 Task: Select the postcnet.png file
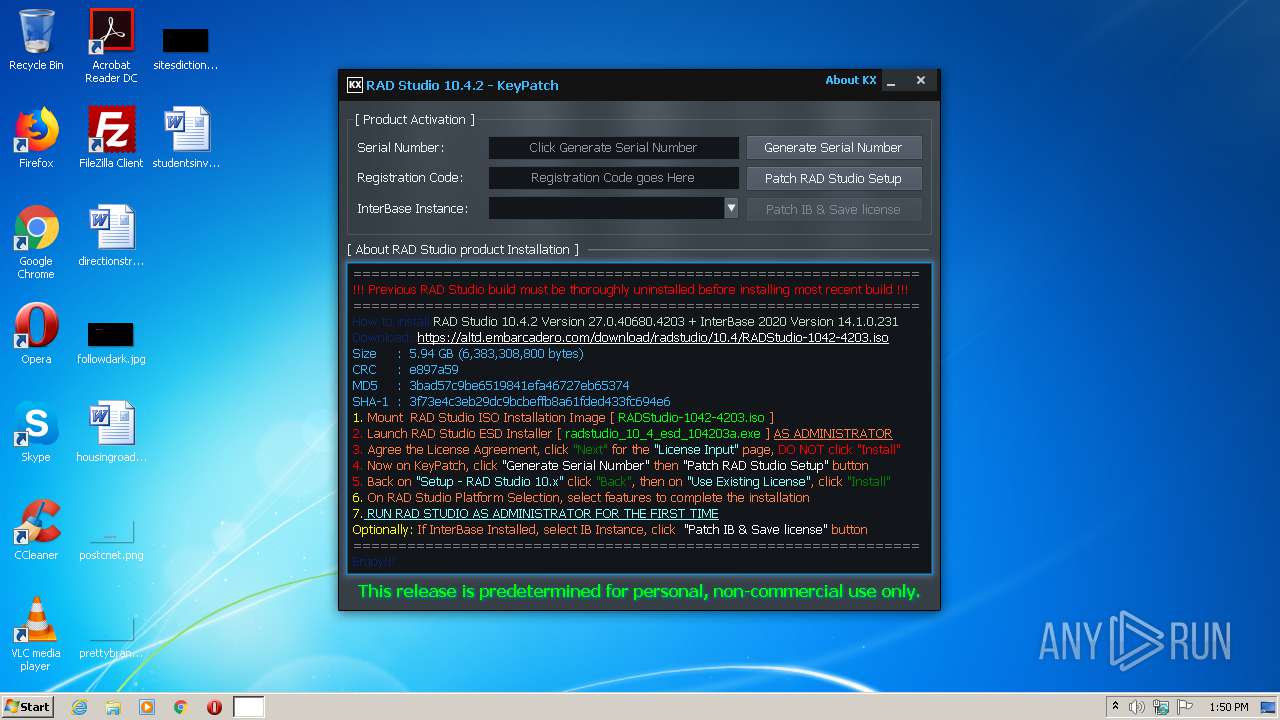(111, 540)
